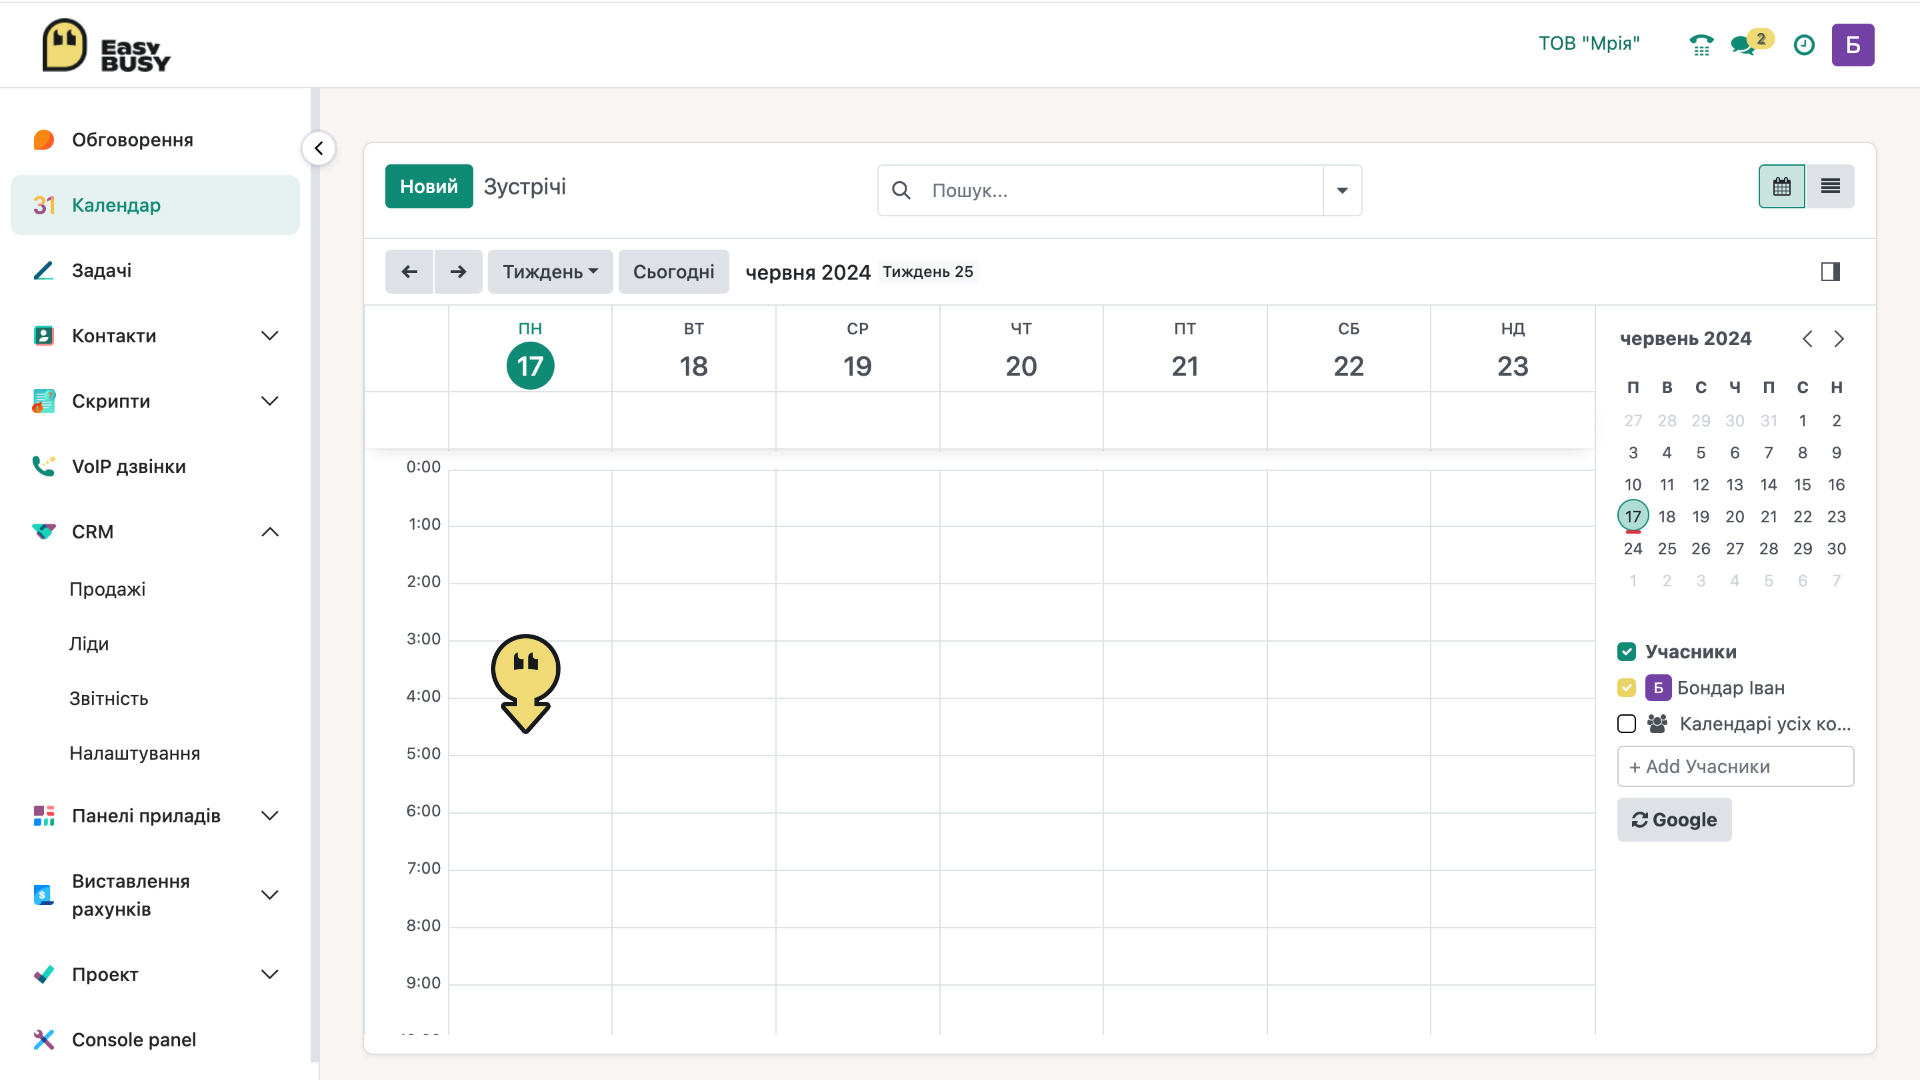Viewport: 1920px width, 1080px height.
Task: Click the Панелі приладів icon
Action: click(x=44, y=816)
